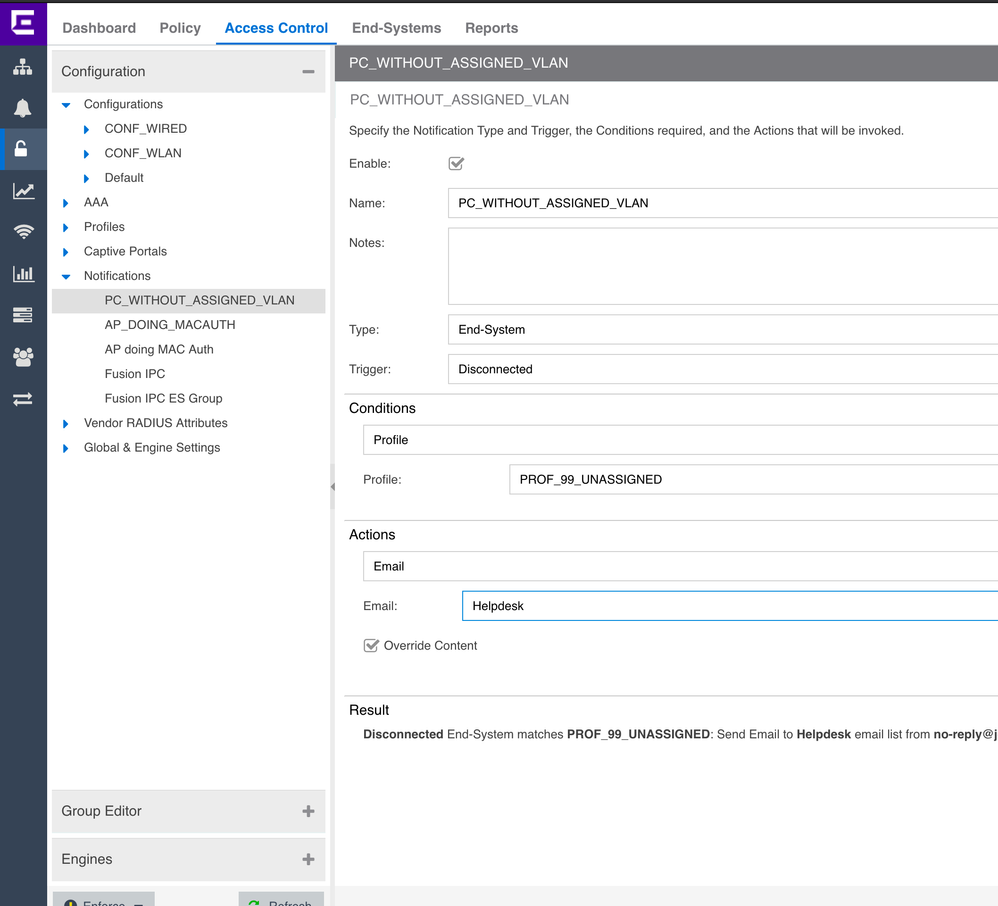Collapse the Notifications tree node
The width and height of the screenshot is (998, 906).
tap(66, 276)
